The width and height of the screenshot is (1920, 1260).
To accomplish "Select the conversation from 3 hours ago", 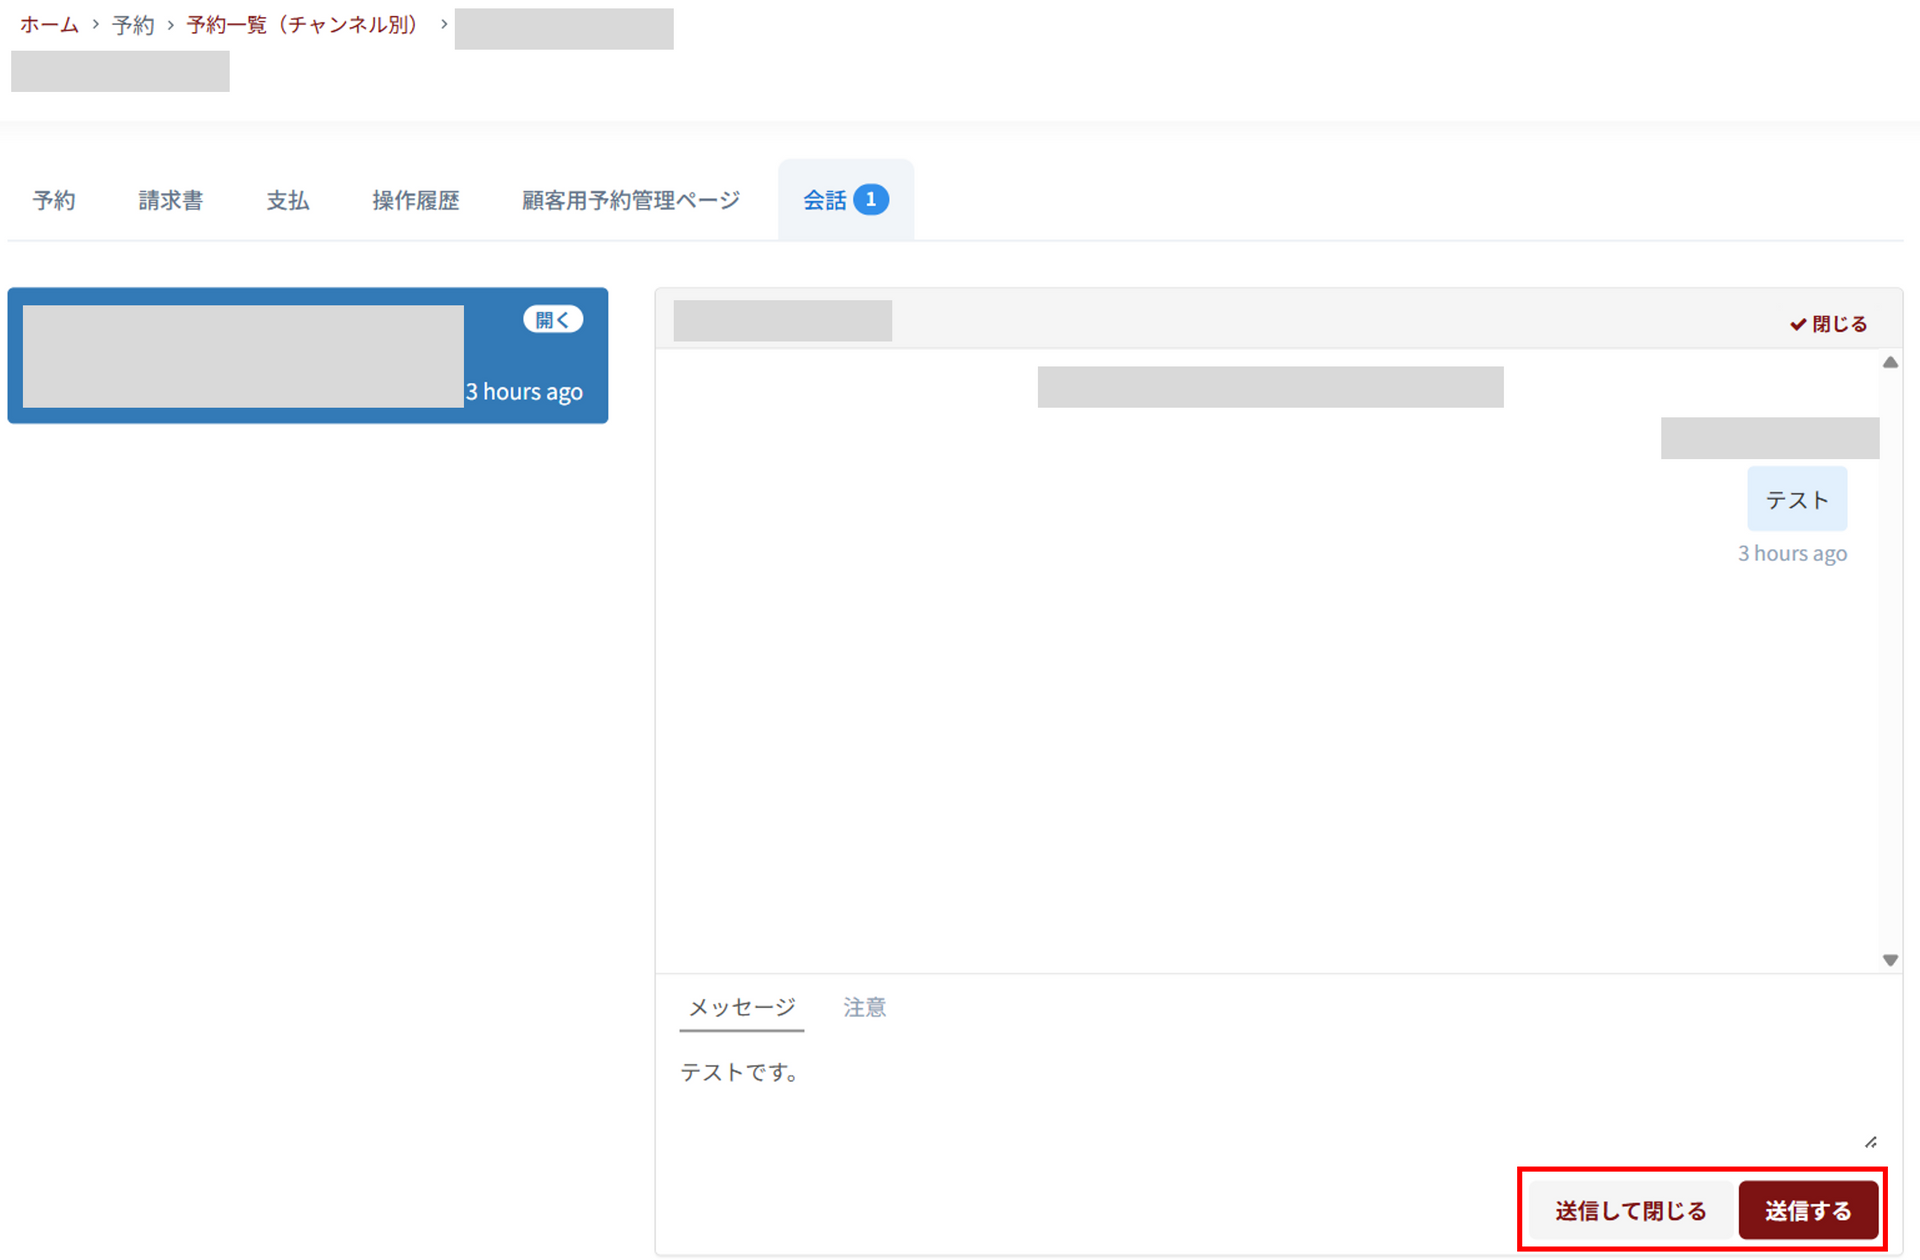I will click(307, 356).
